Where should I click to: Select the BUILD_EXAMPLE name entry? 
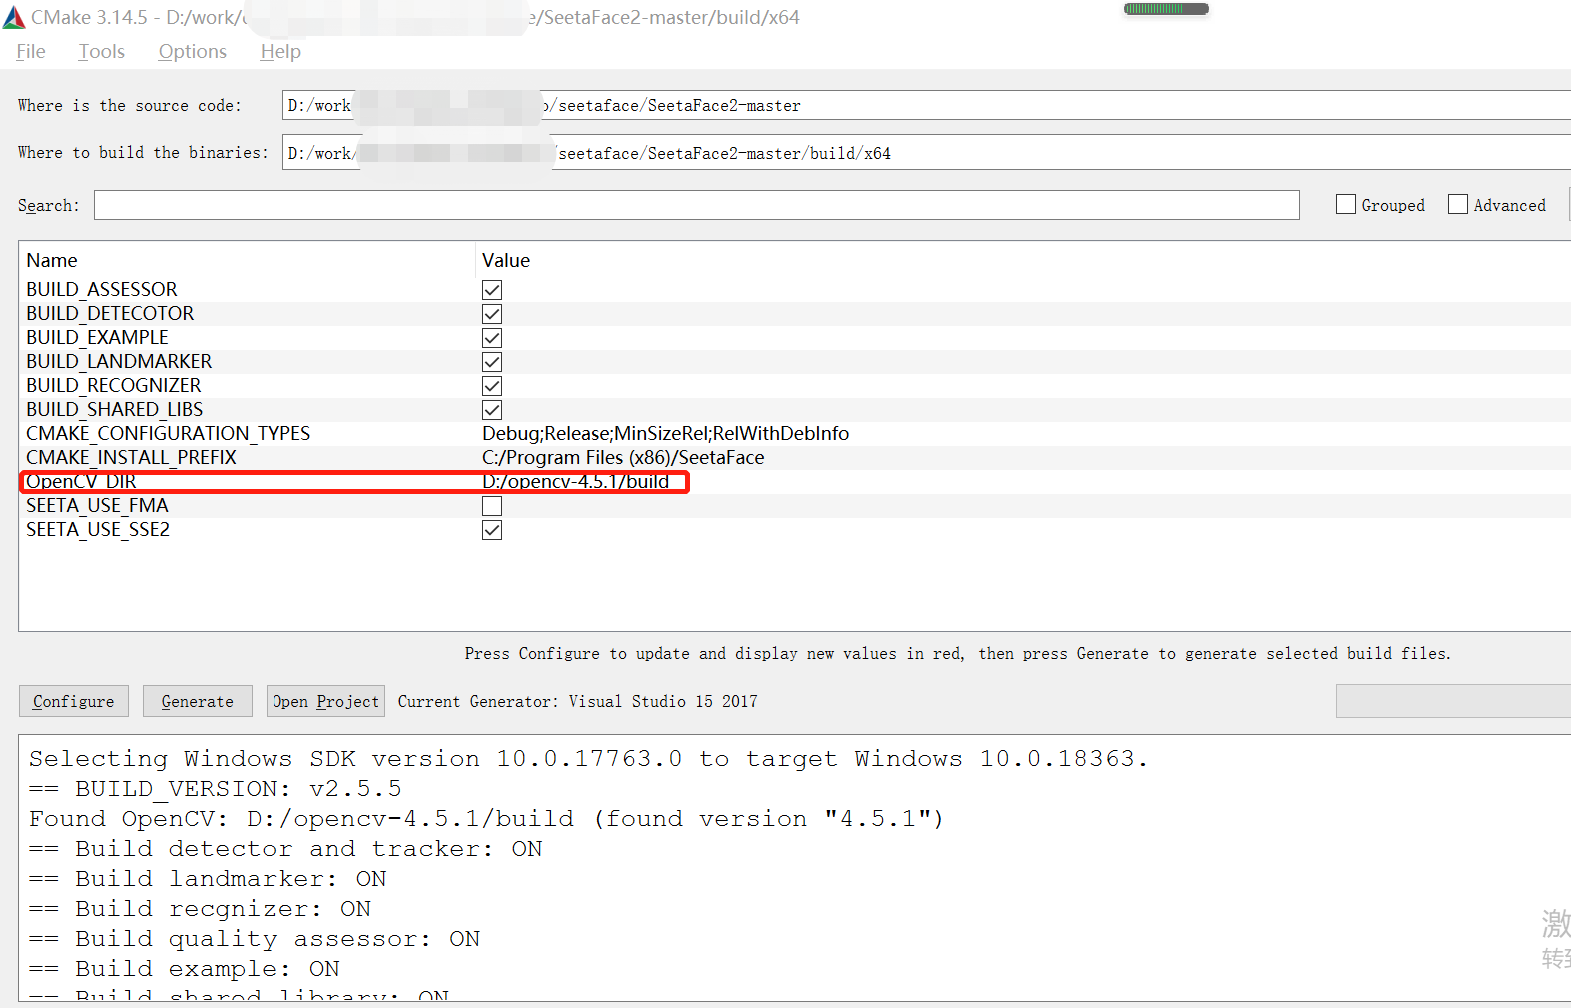pos(97,338)
